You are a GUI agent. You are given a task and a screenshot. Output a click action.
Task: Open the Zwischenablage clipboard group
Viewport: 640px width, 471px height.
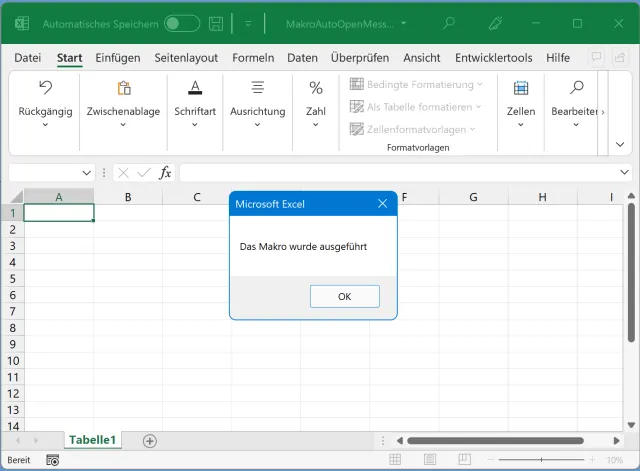click(x=123, y=103)
